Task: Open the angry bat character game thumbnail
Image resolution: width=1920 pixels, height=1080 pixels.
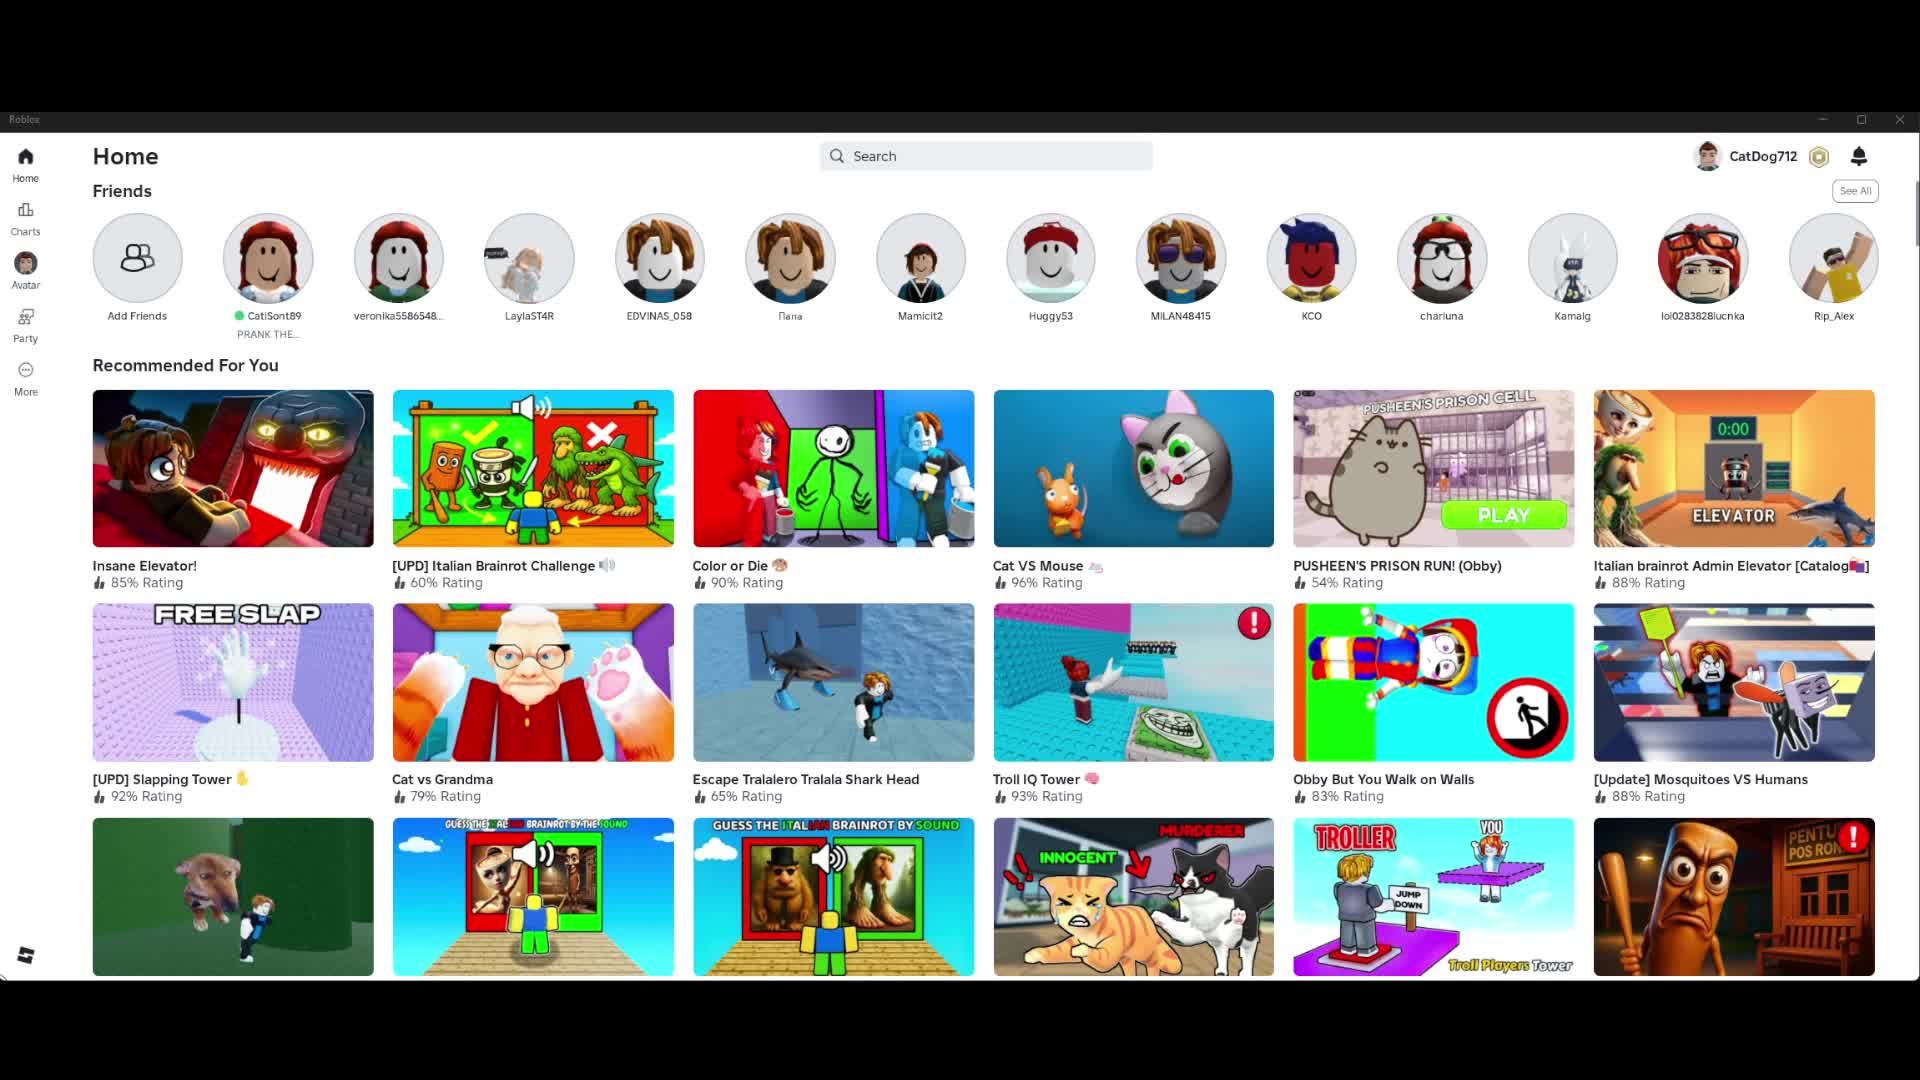Action: 1734,896
